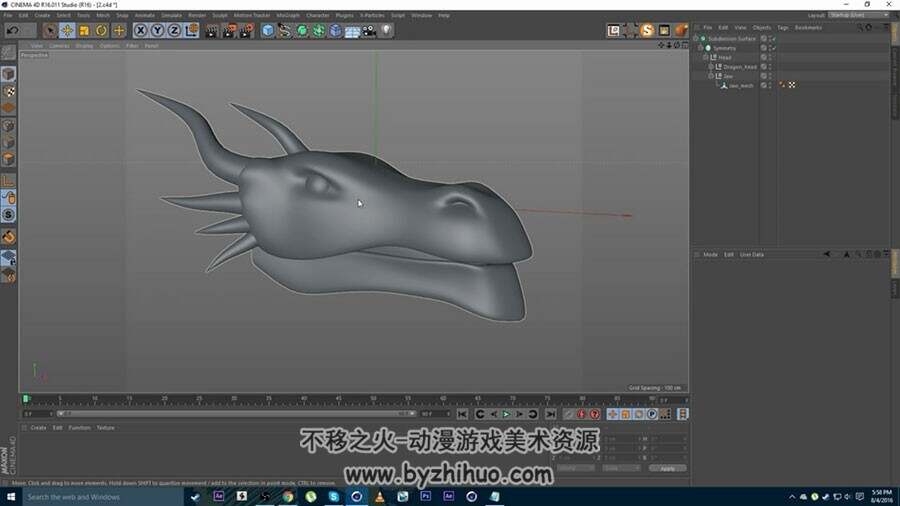Open the File menu
Image resolution: width=900 pixels, height=506 pixels.
point(8,15)
